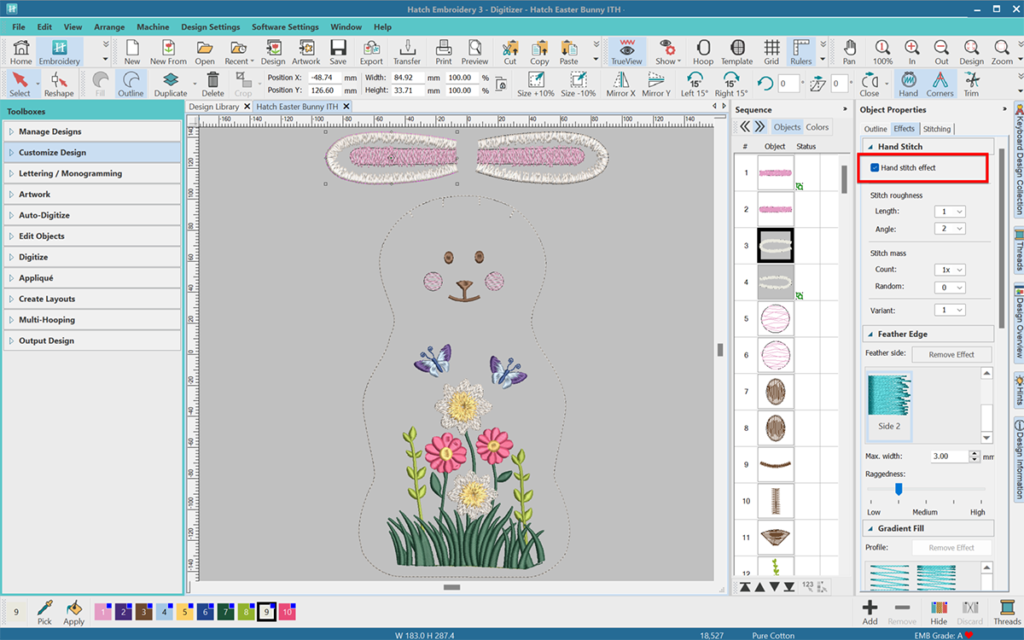Image resolution: width=1024 pixels, height=640 pixels.
Task: Click the Feather side Remove Effect button
Action: 951,354
